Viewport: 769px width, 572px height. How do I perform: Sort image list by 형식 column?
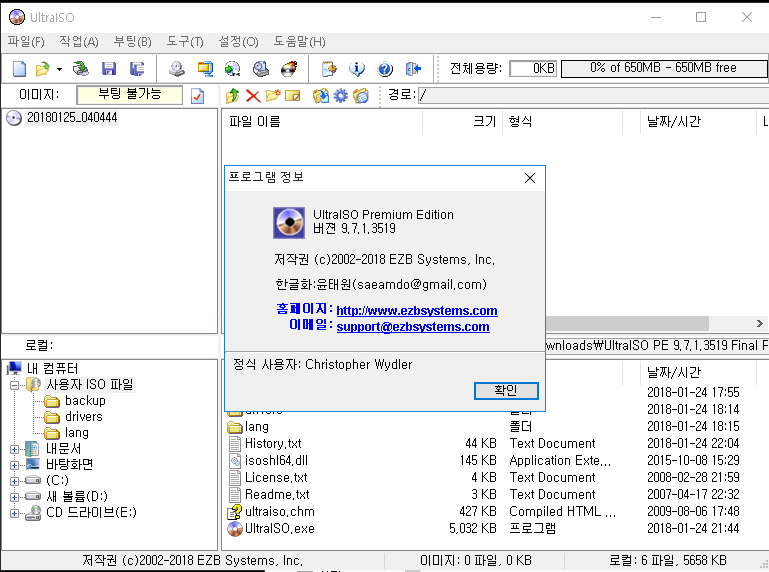(x=563, y=122)
